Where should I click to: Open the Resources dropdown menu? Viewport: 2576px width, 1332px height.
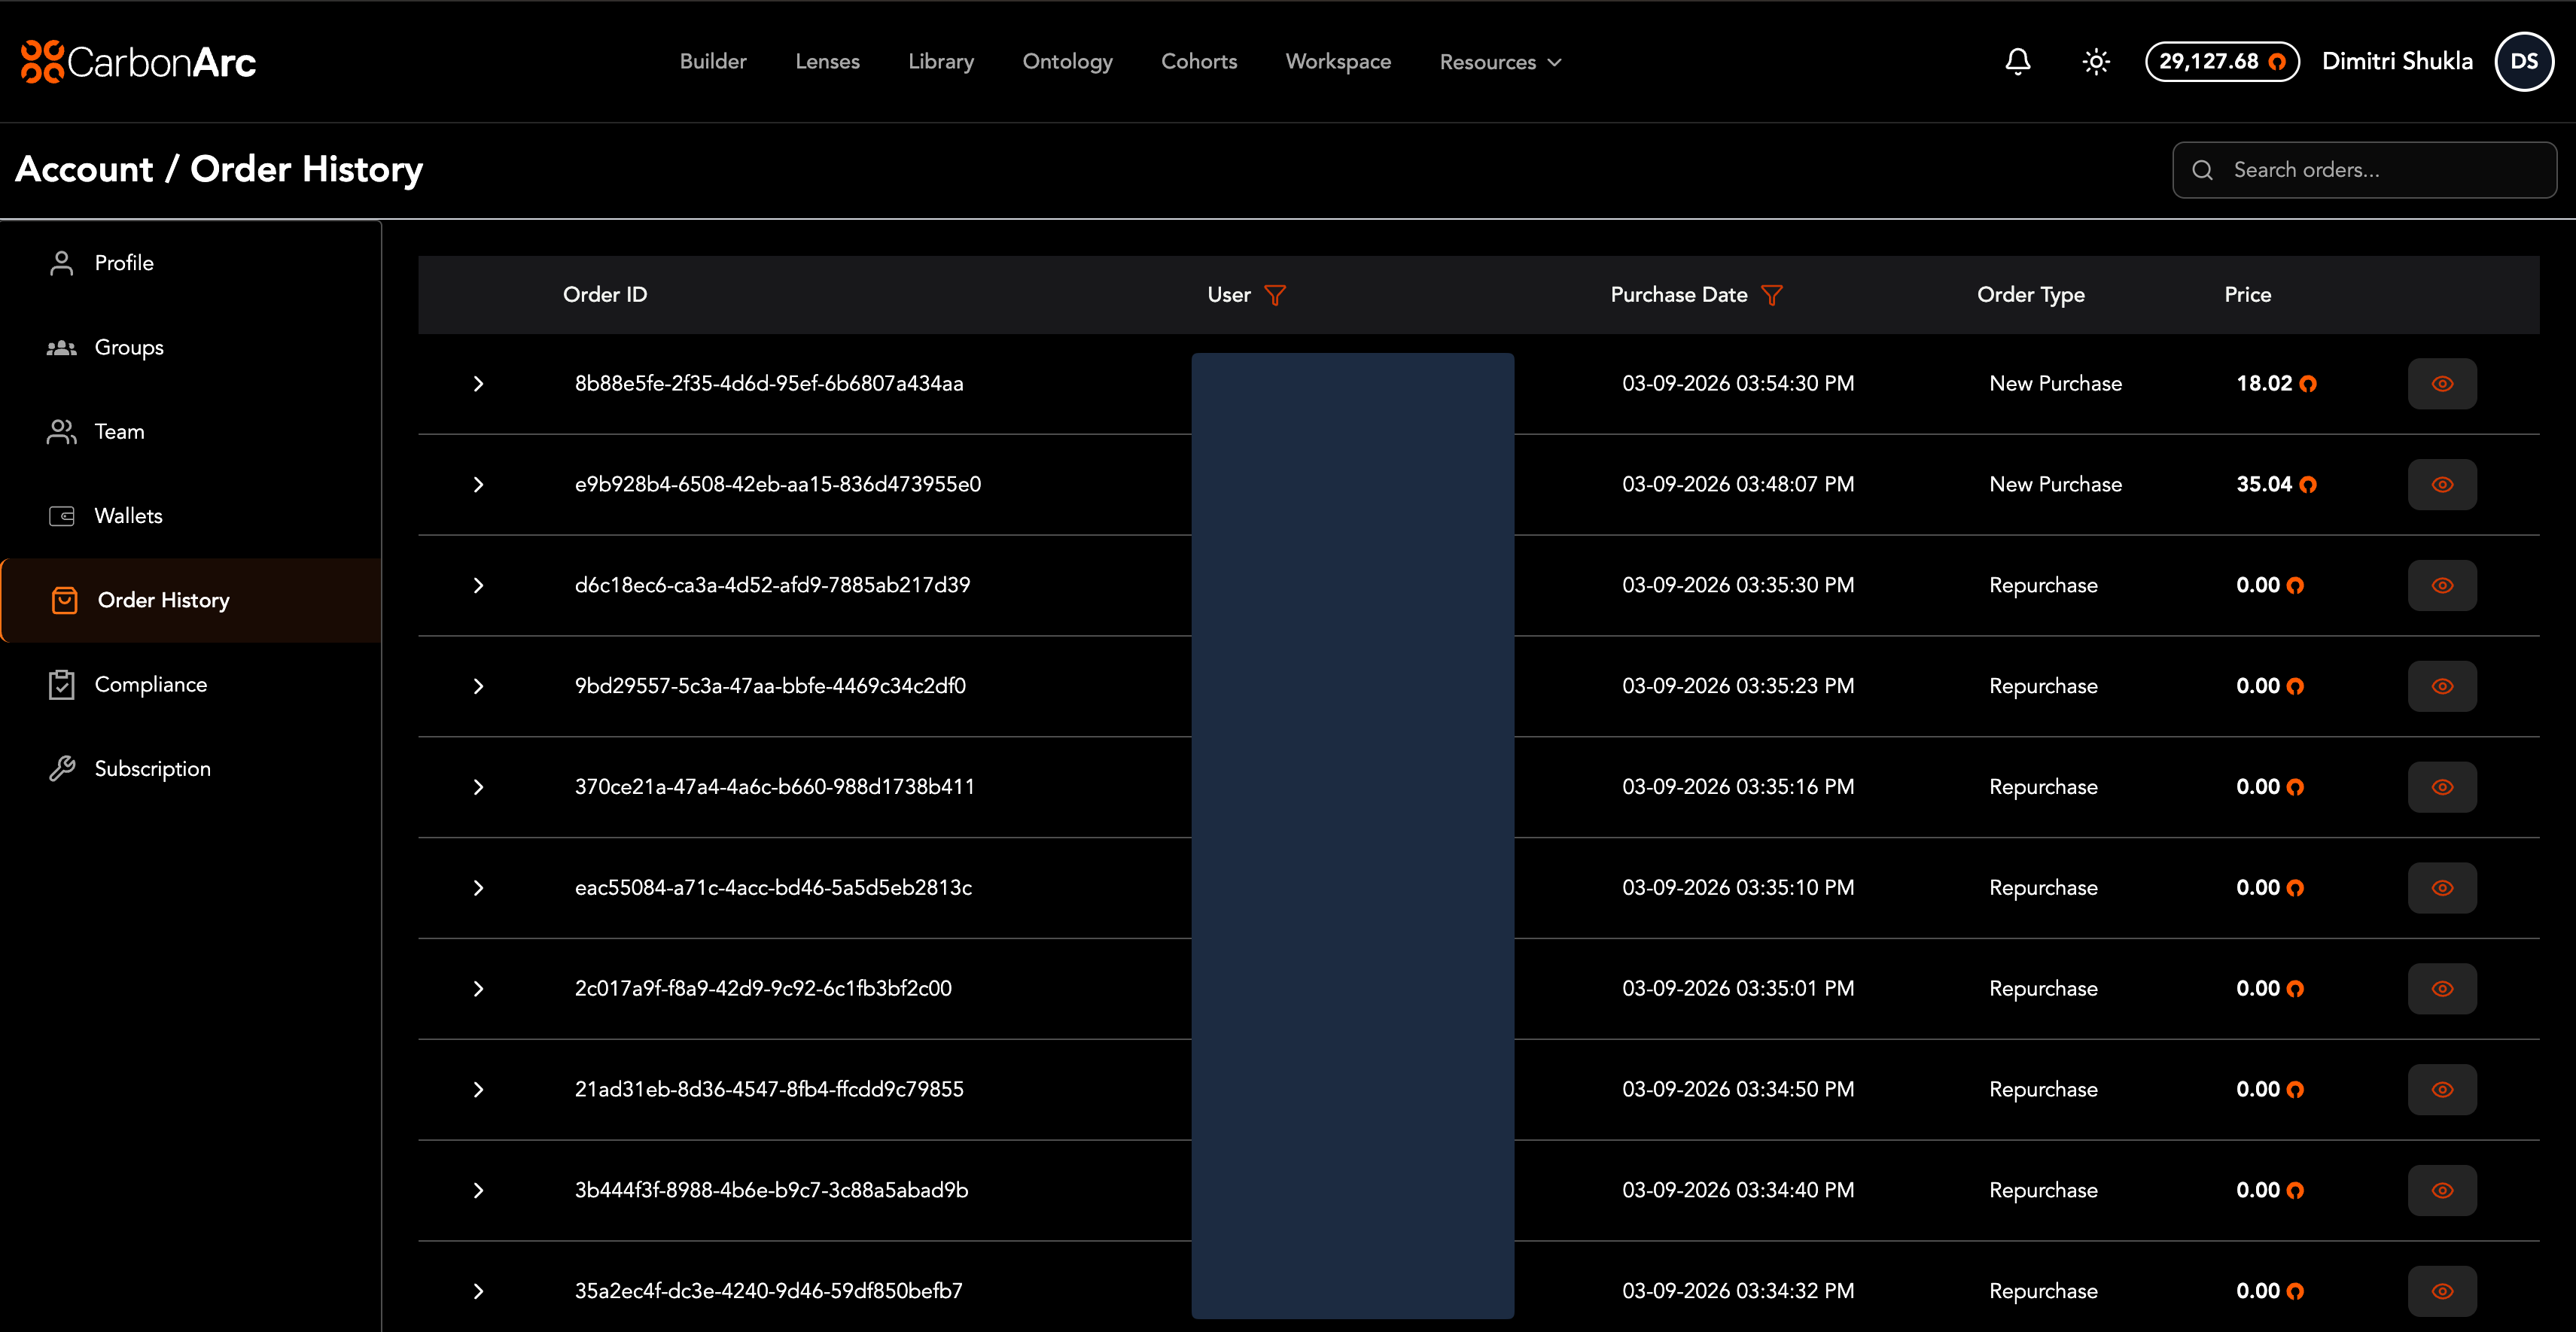(x=1500, y=62)
